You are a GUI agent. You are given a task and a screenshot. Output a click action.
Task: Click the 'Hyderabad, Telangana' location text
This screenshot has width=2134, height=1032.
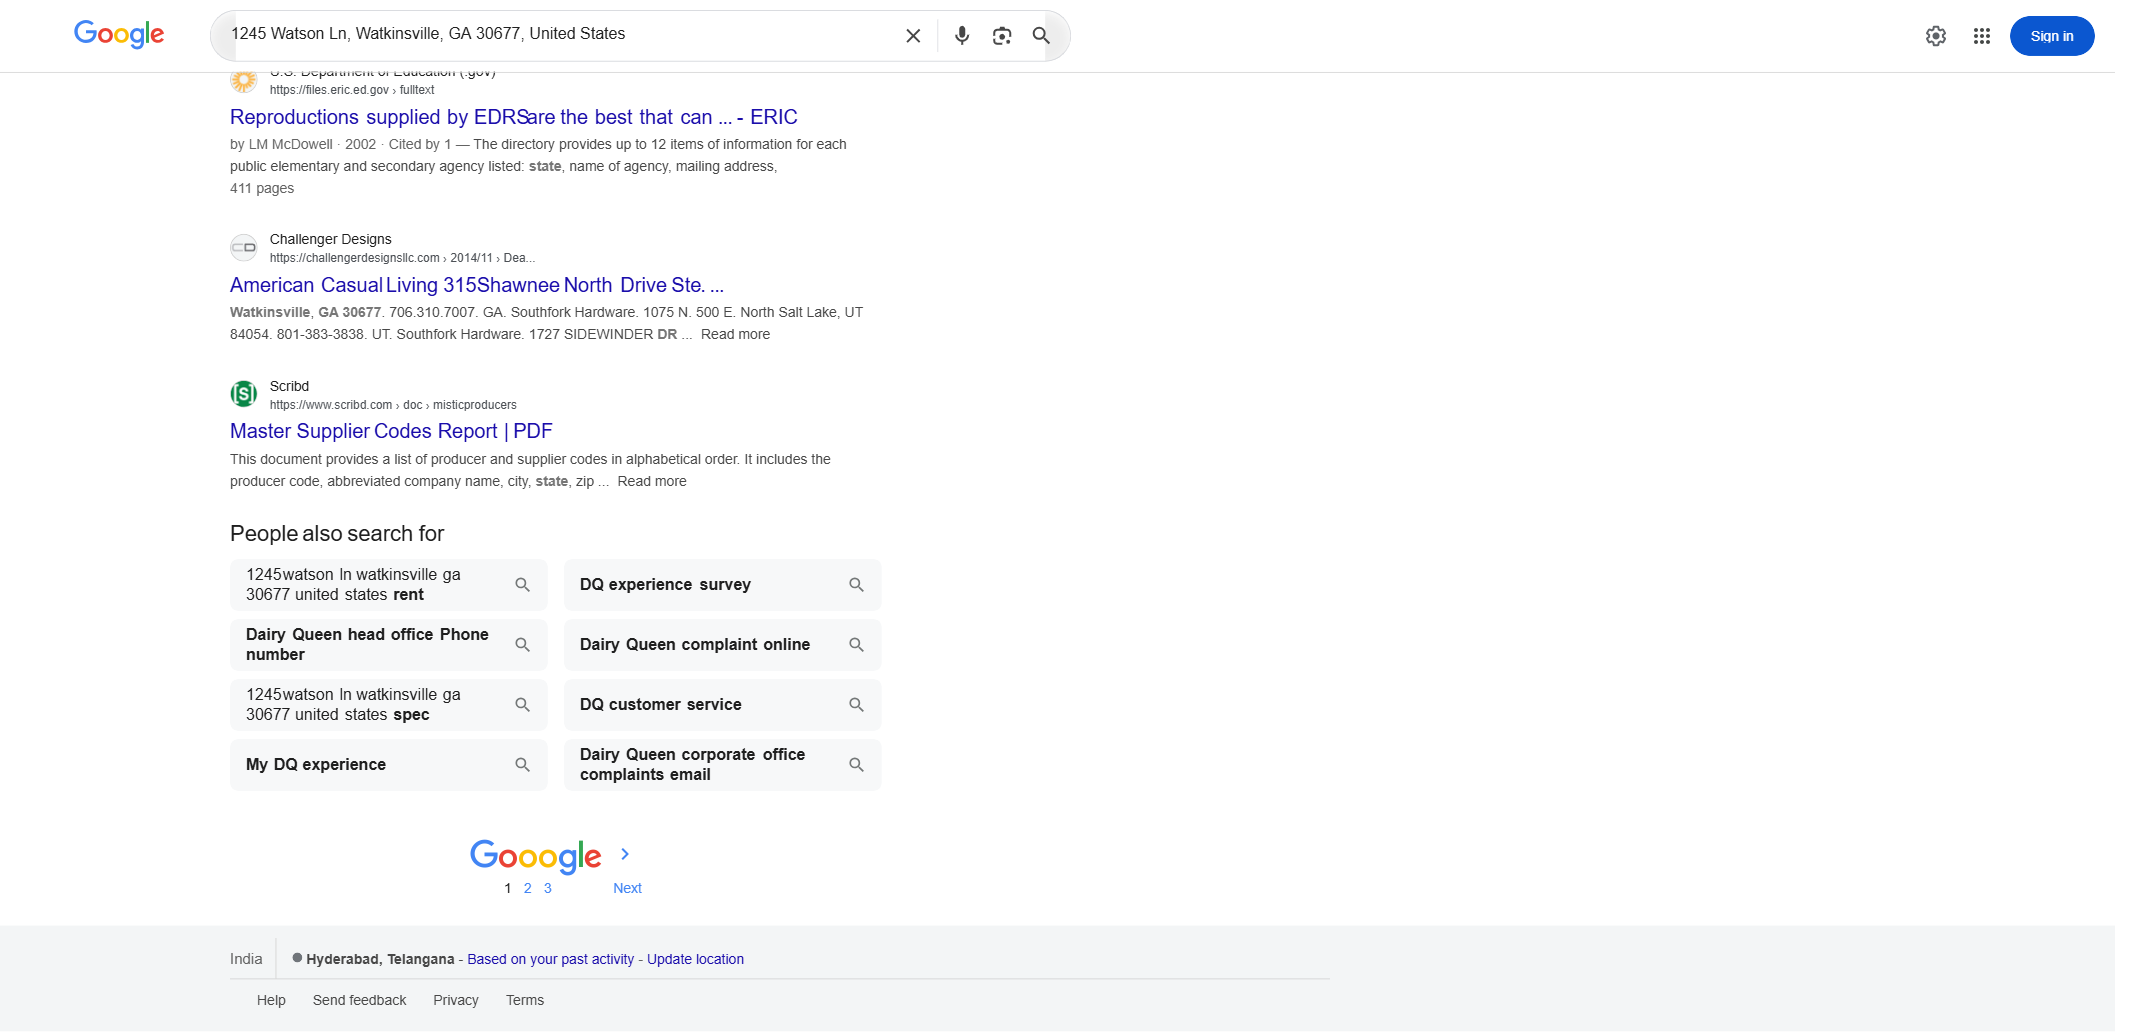[x=380, y=959]
